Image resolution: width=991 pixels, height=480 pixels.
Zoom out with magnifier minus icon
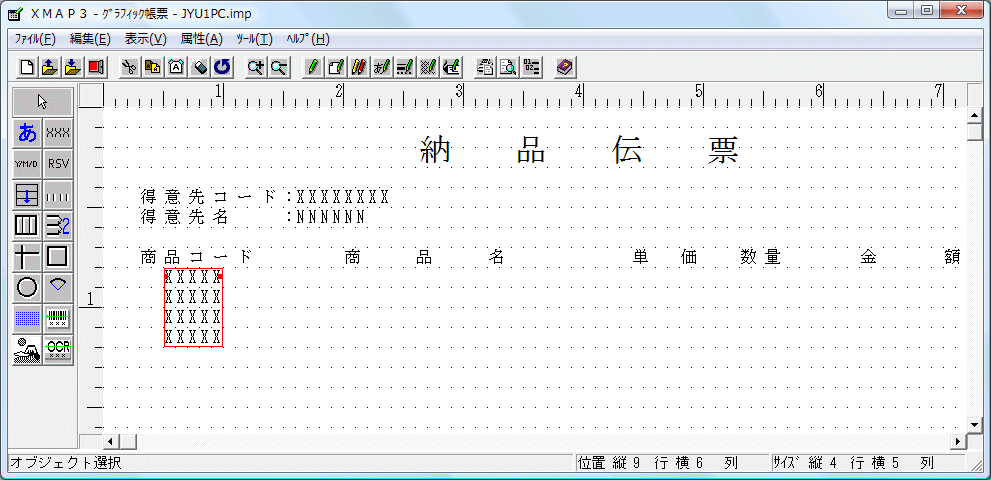[279, 66]
